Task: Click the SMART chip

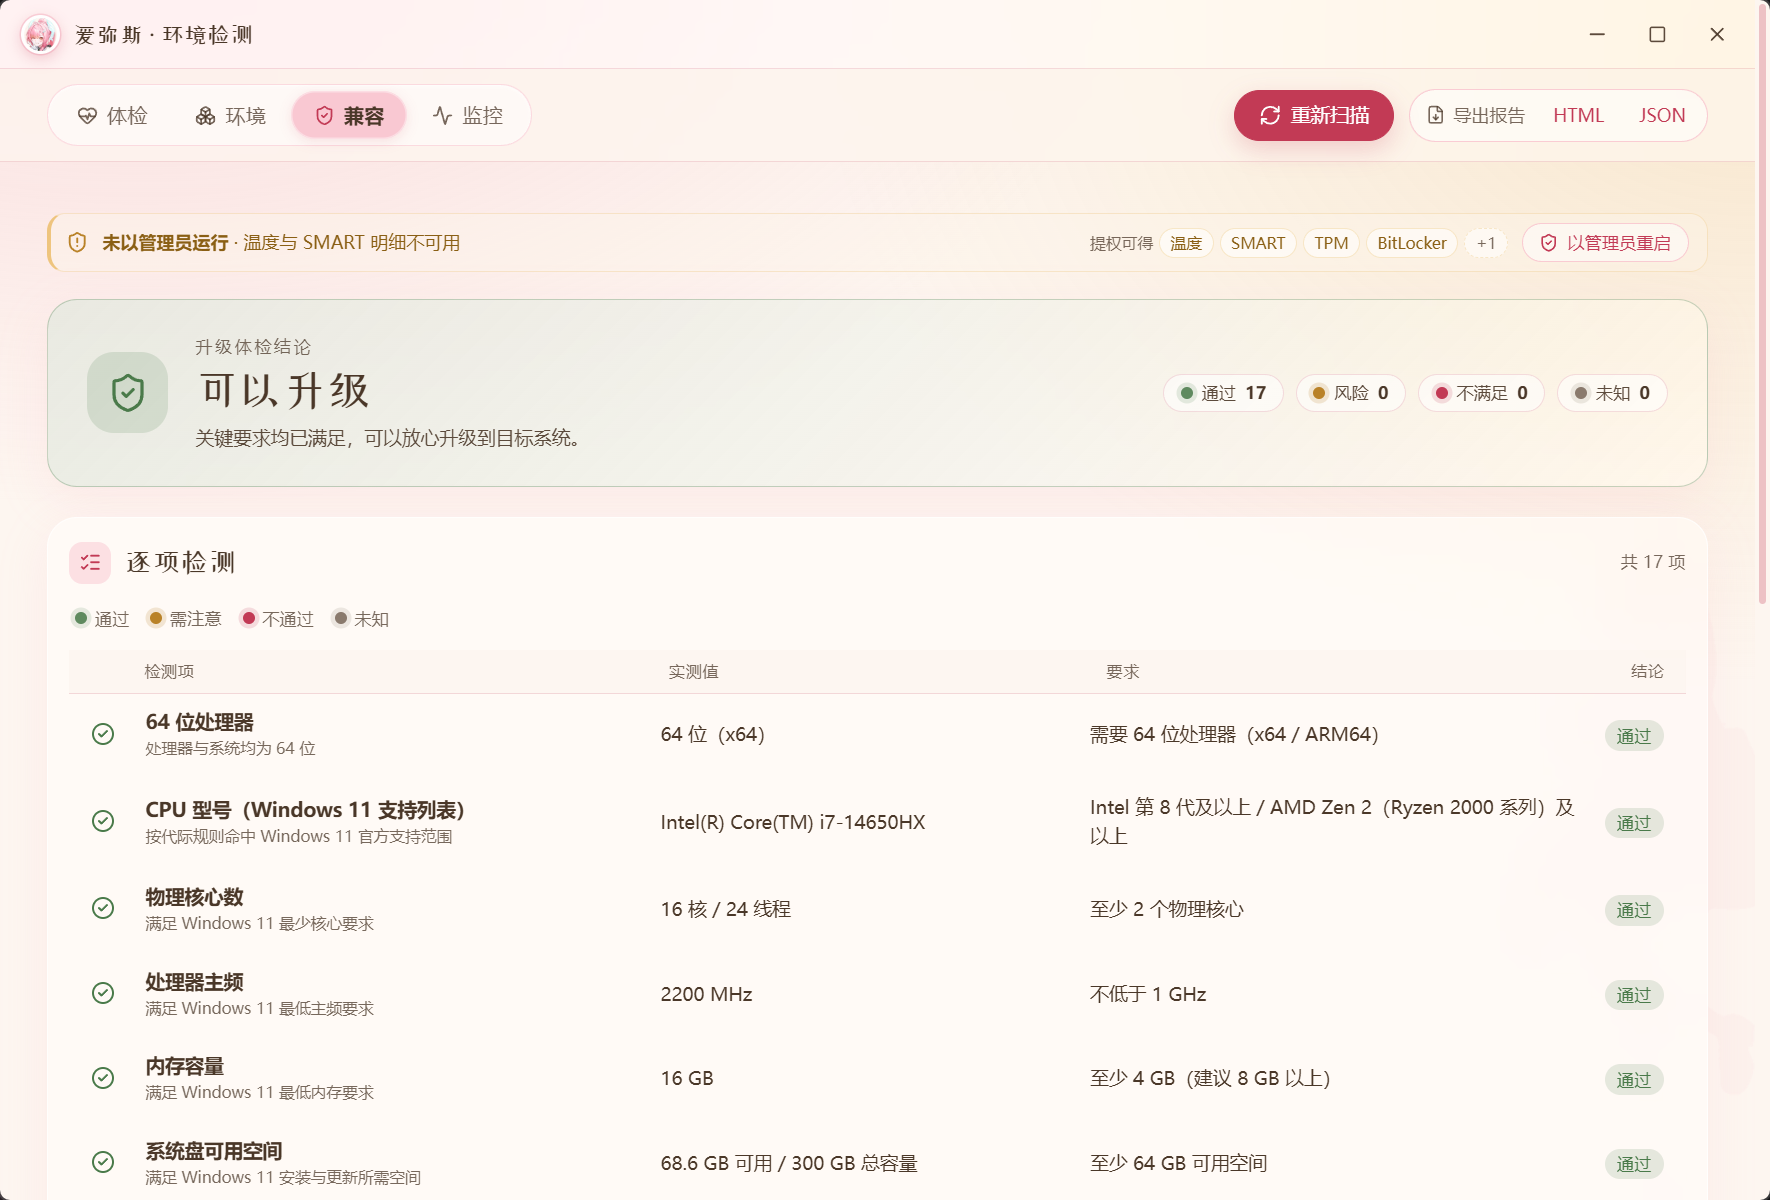Action: (1258, 243)
